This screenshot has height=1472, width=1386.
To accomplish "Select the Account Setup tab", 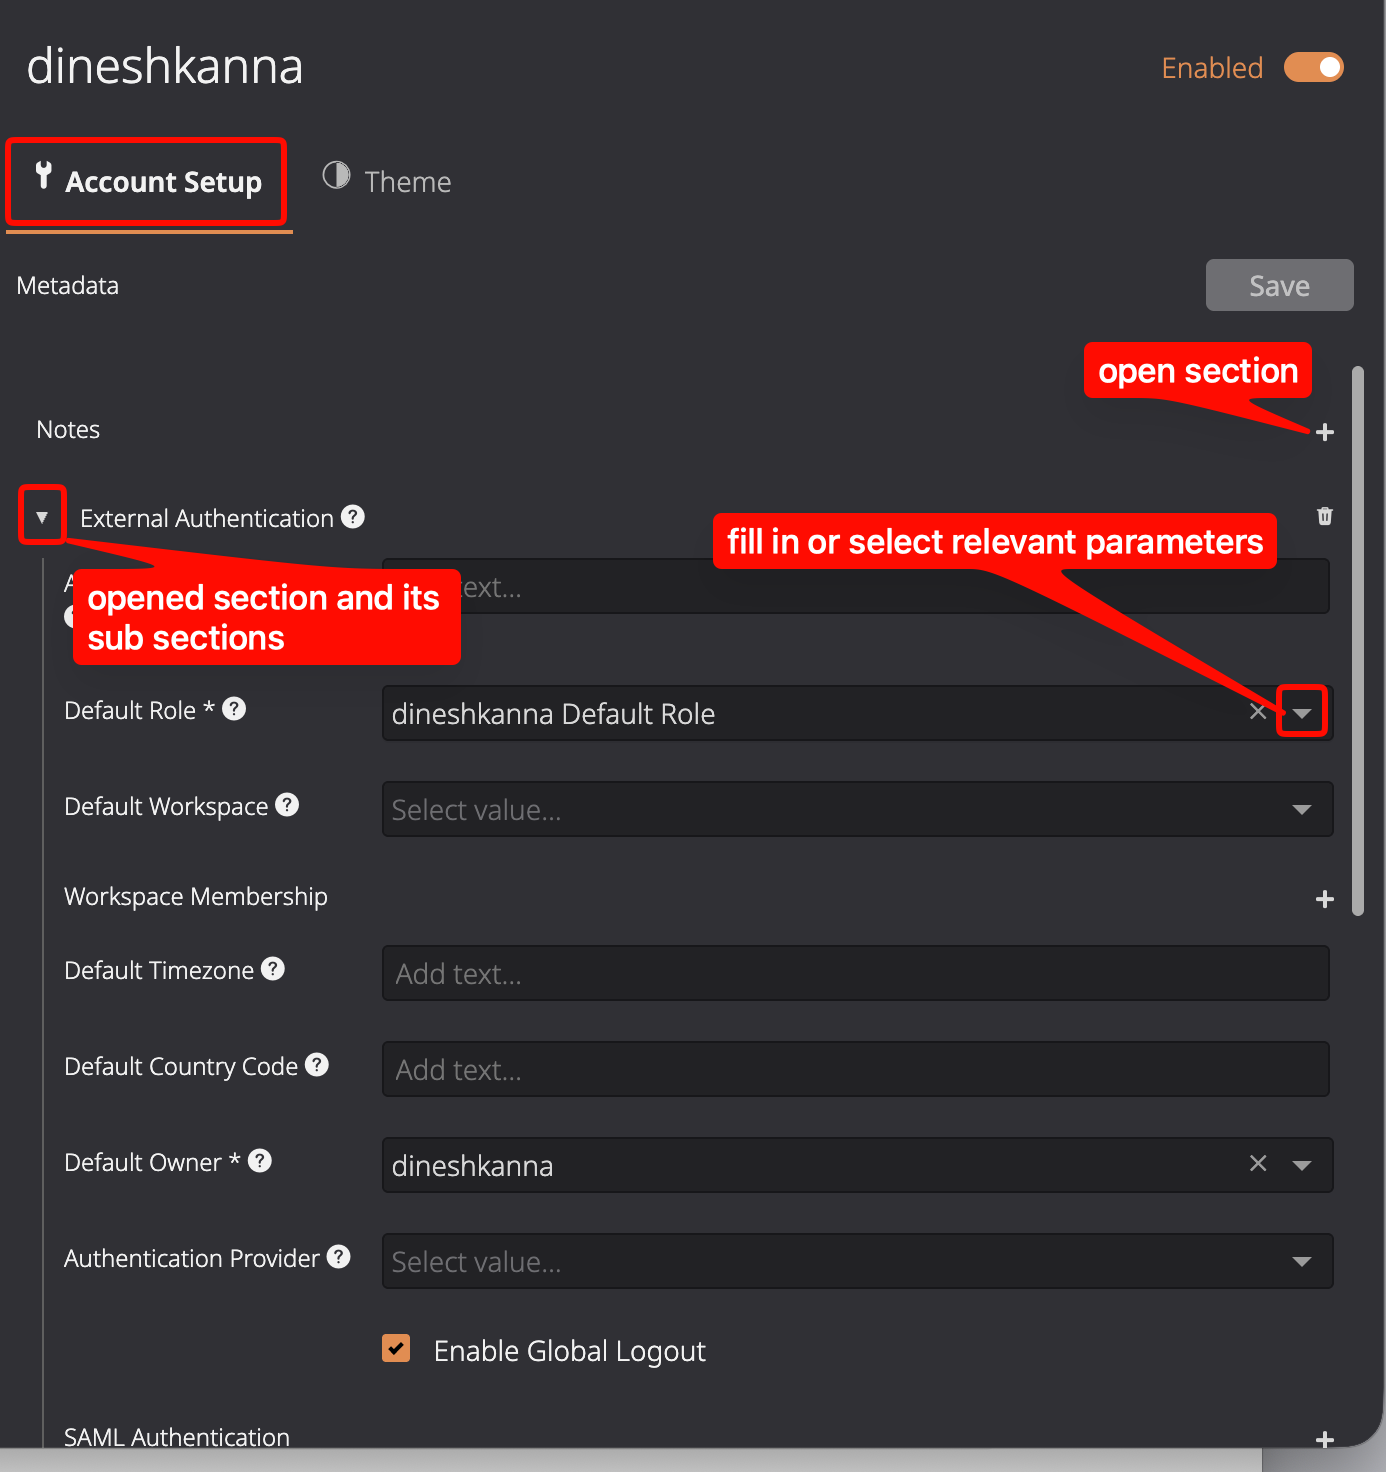I will tap(148, 181).
